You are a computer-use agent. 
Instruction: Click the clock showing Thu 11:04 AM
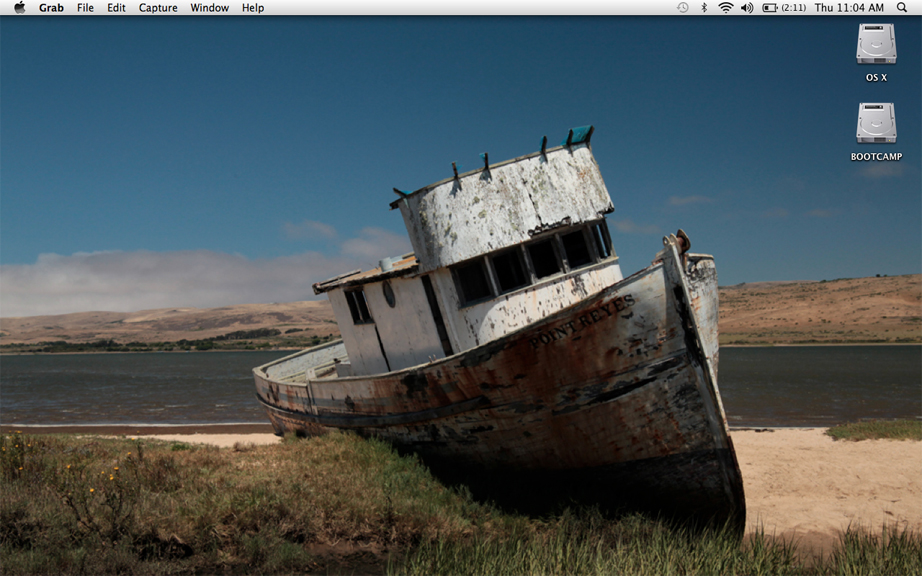click(x=849, y=8)
